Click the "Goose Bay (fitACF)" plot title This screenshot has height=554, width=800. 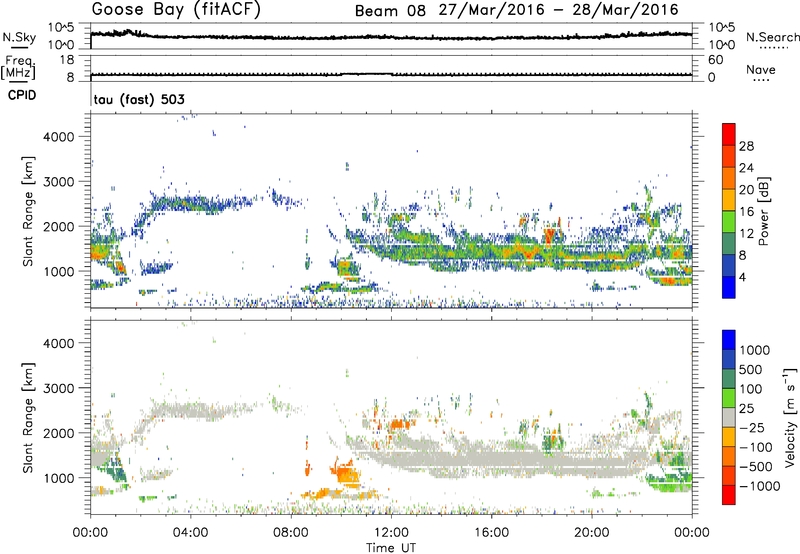point(176,10)
